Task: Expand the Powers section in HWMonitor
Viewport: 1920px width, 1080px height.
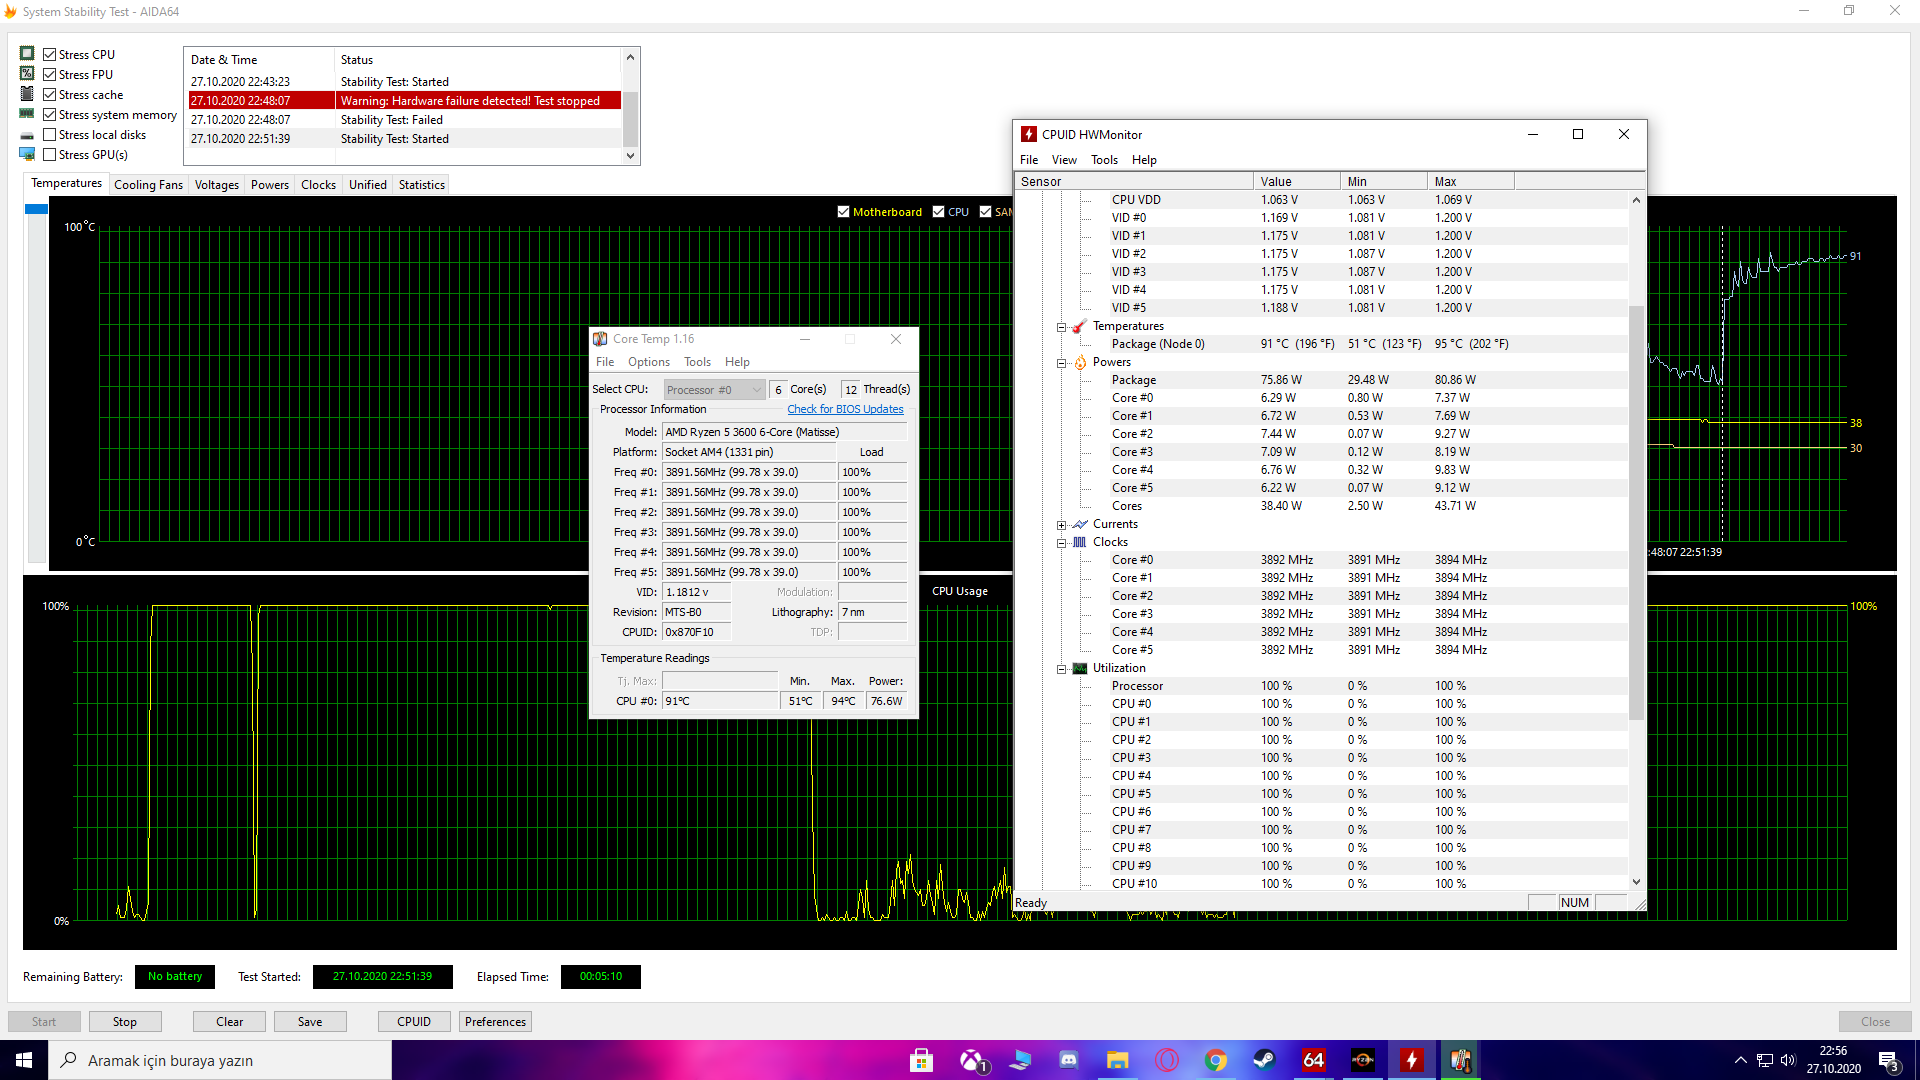Action: tap(1062, 361)
